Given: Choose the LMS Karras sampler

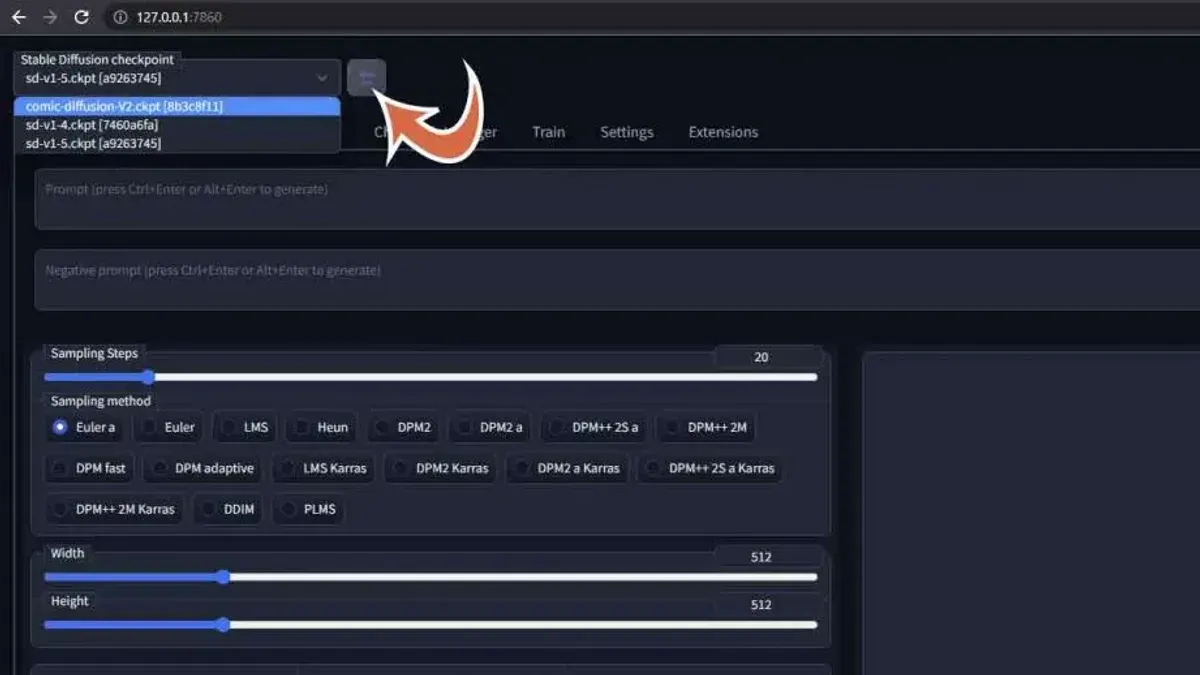Looking at the screenshot, I should tap(324, 468).
